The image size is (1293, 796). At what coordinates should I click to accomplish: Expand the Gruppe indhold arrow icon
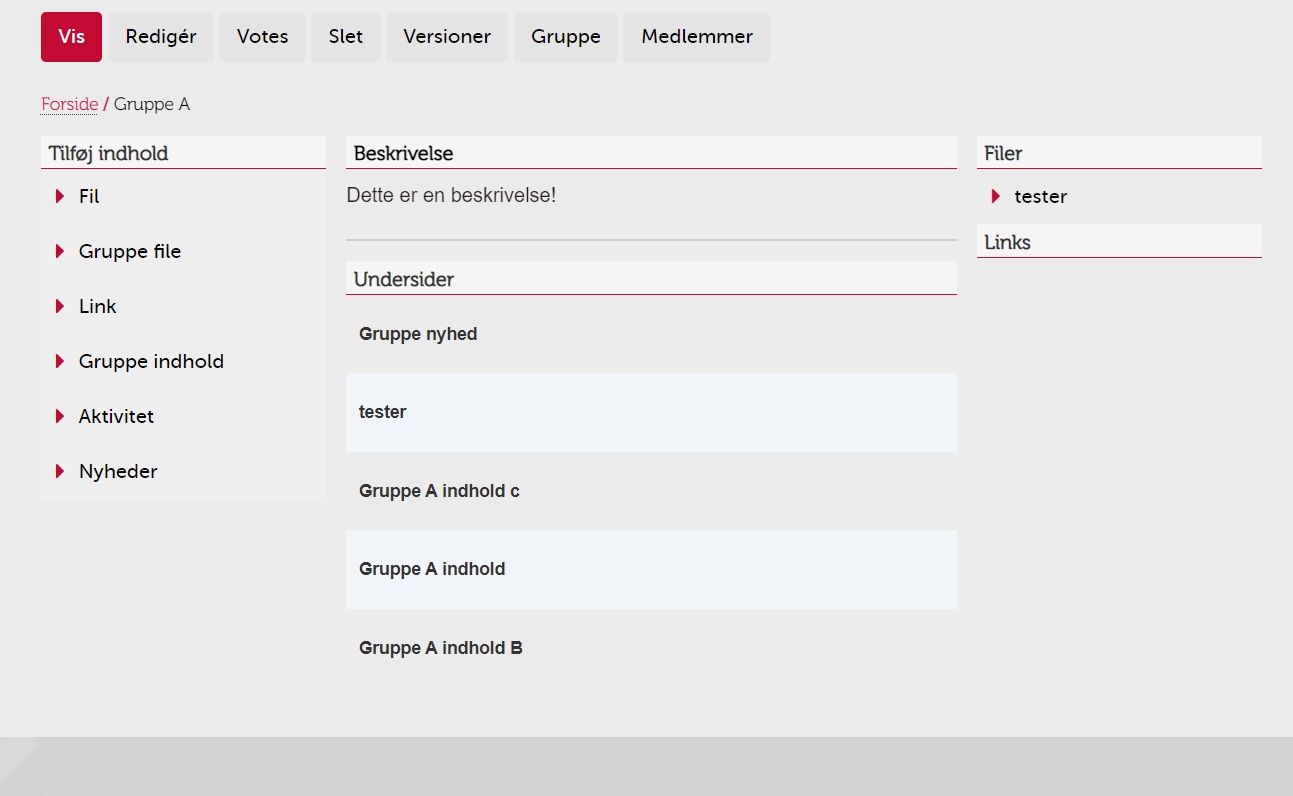point(61,361)
